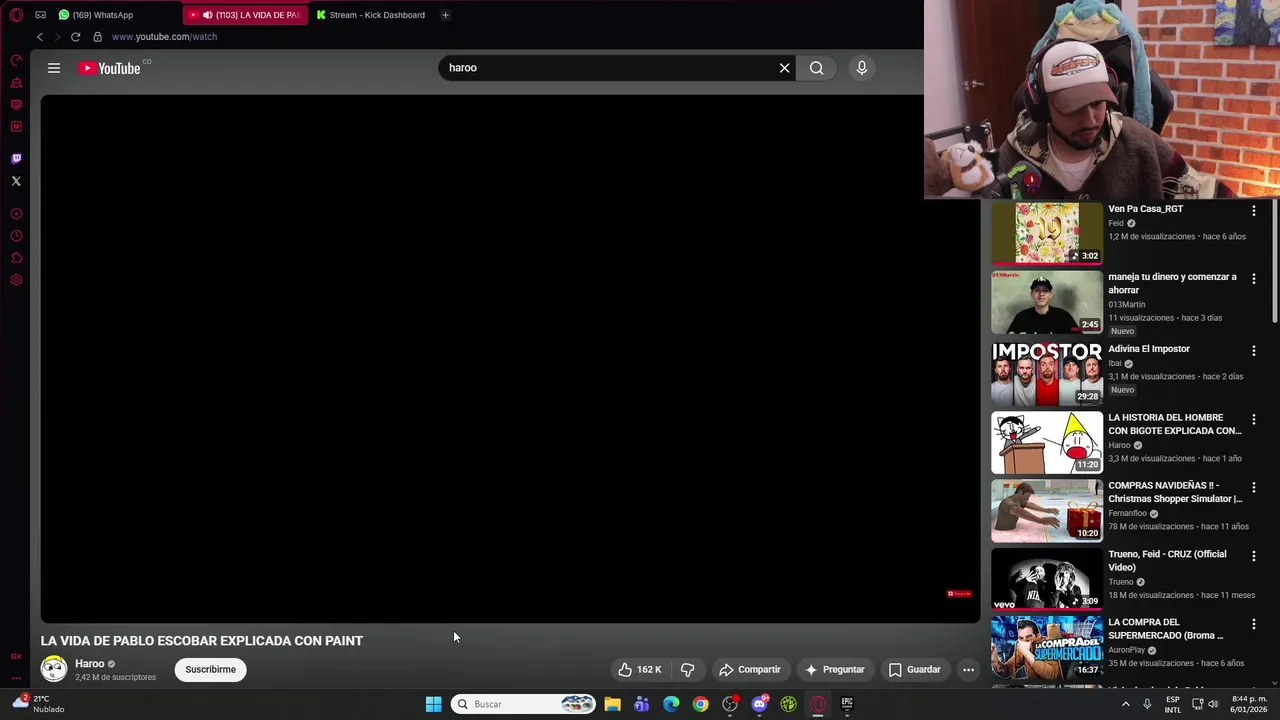Open X (Twitter) panel in sidebar
This screenshot has width=1280, height=720.
(16, 181)
